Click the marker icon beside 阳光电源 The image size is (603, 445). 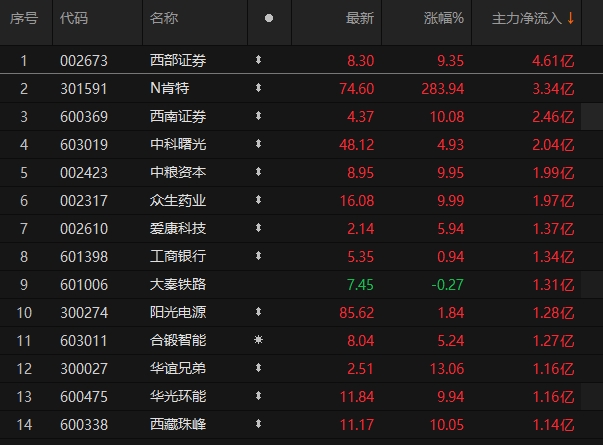click(258, 312)
